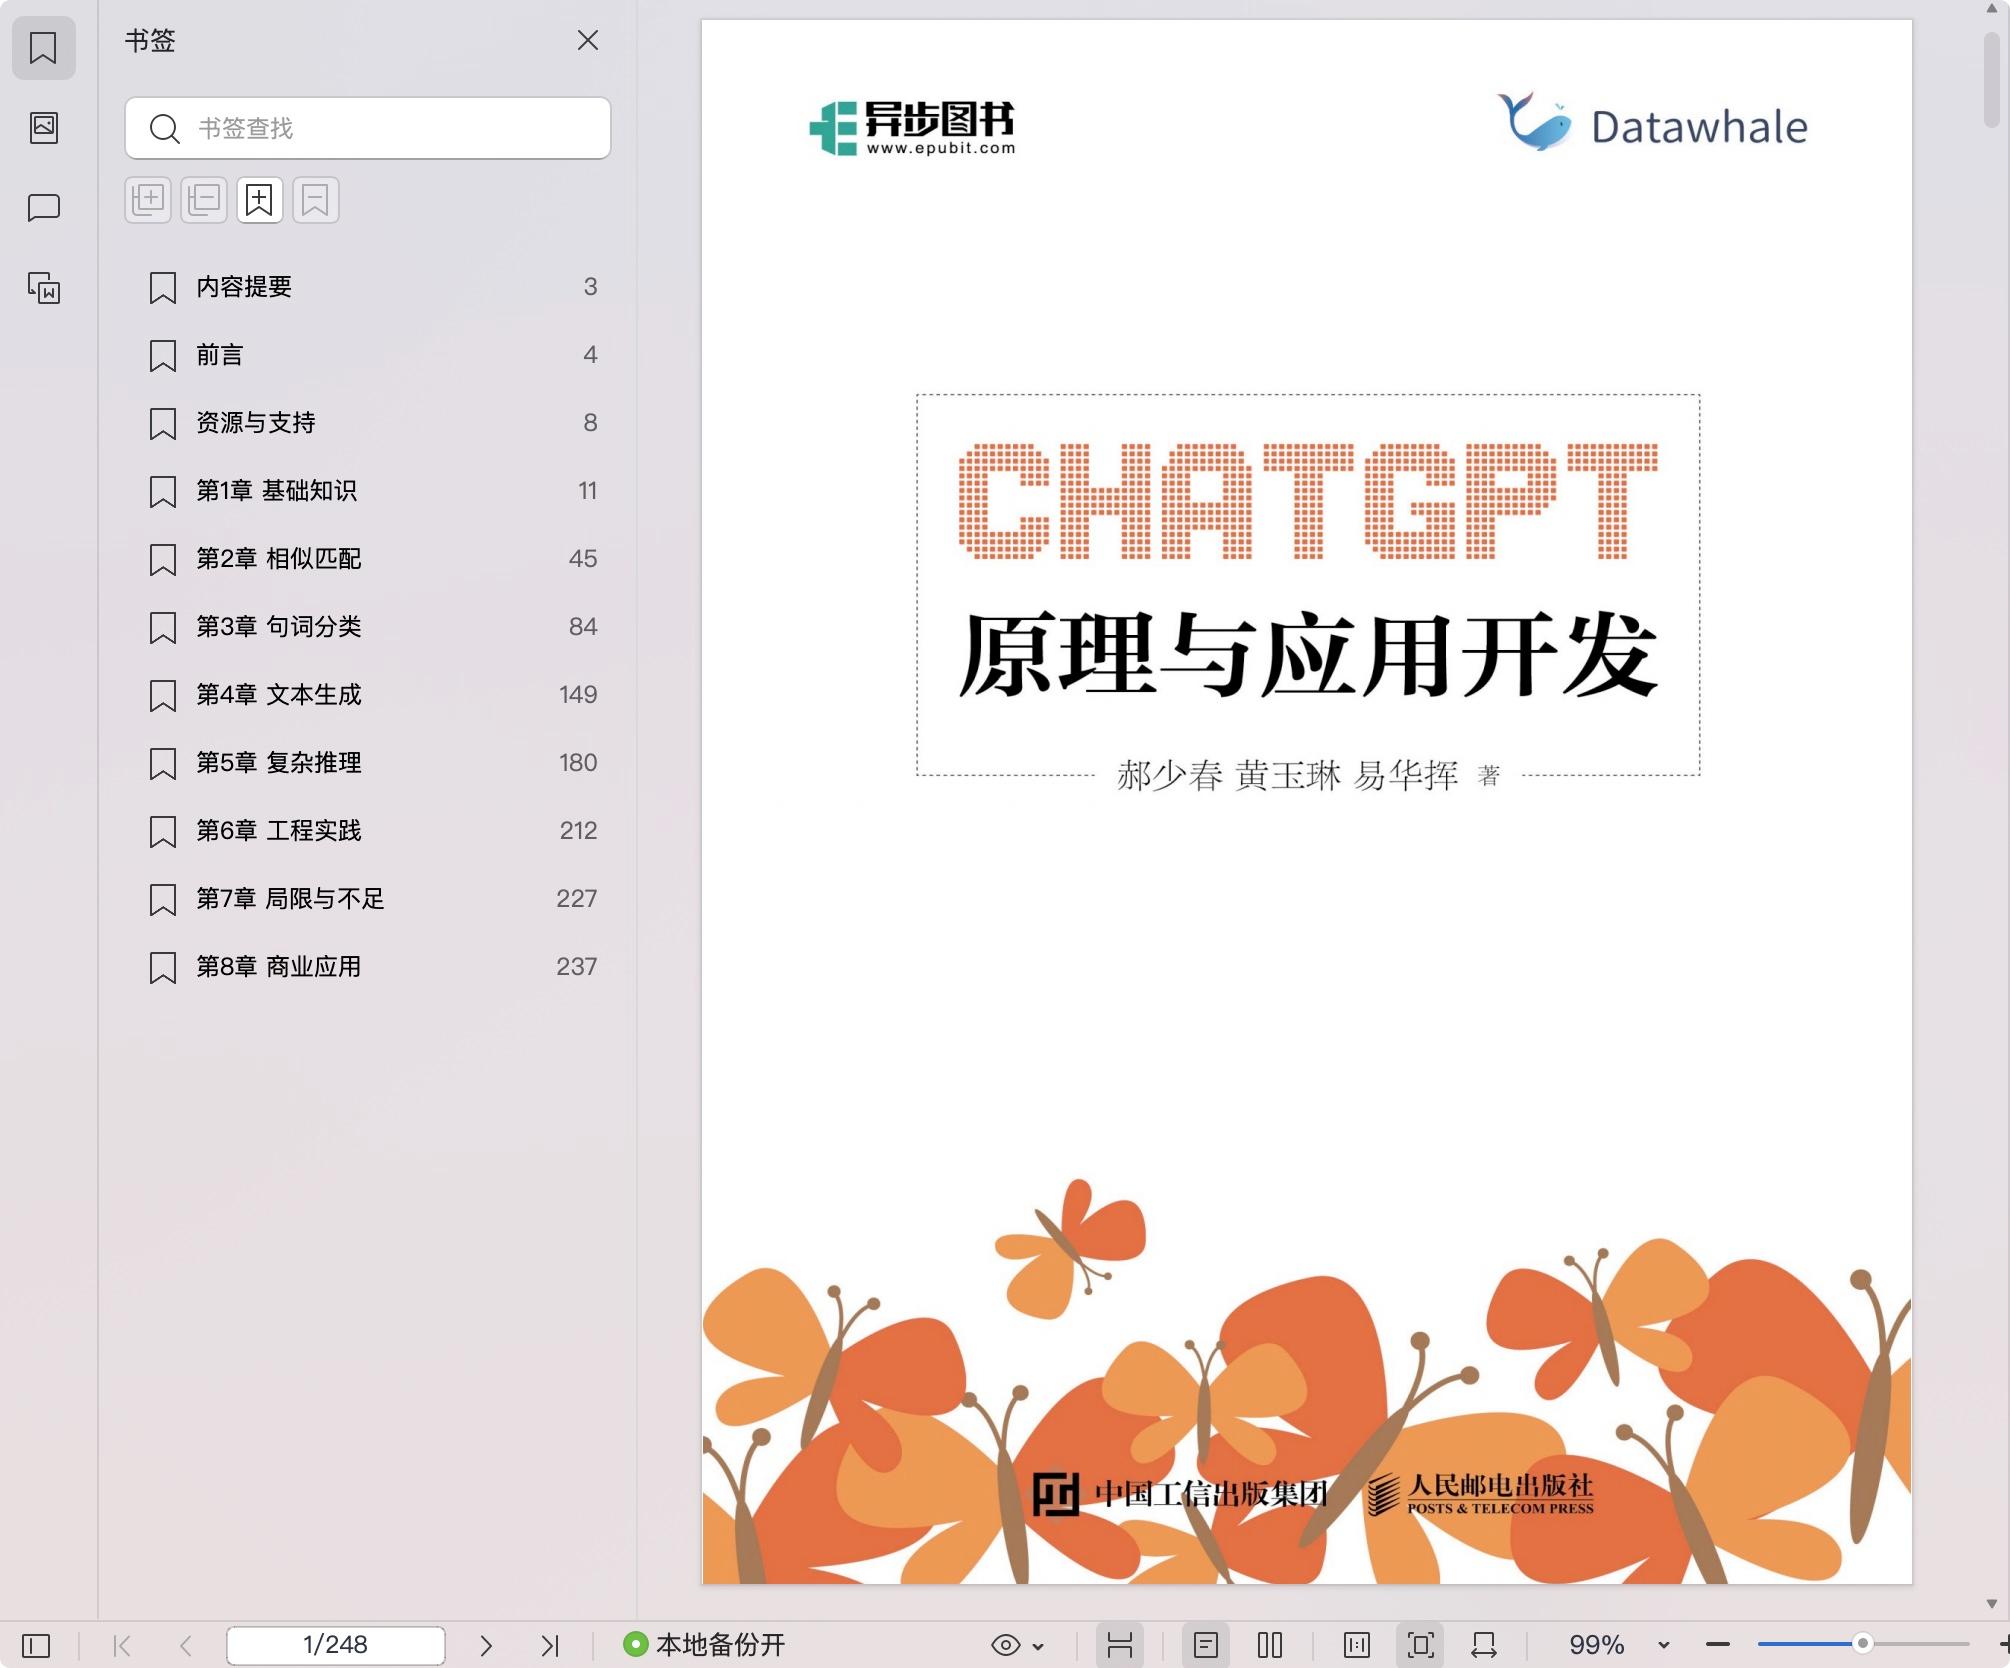2010x1668 pixels.
Task: Click page number 149 in bookmark list
Action: pyautogui.click(x=578, y=695)
